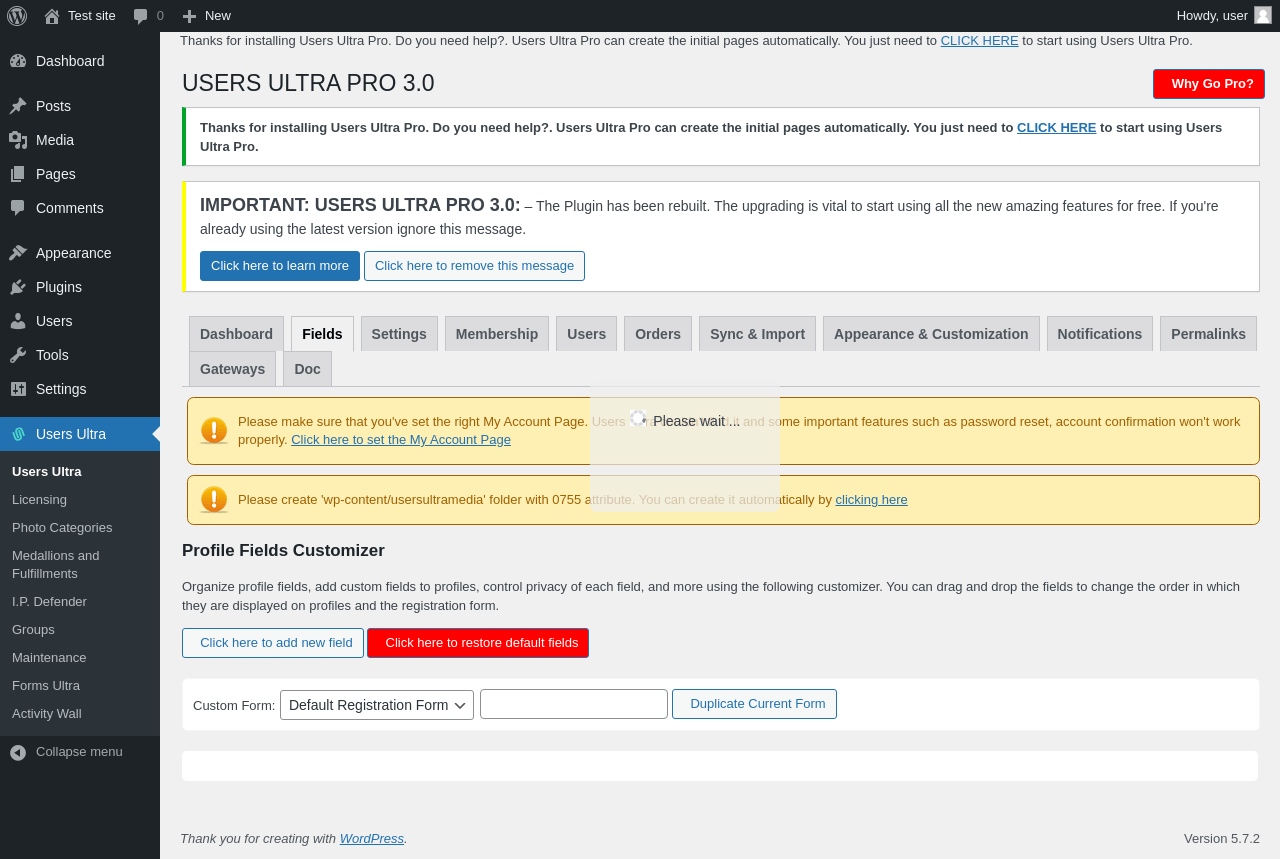This screenshot has height=859, width=1280.
Task: Click Duplicate Current Form button
Action: pyautogui.click(x=754, y=704)
